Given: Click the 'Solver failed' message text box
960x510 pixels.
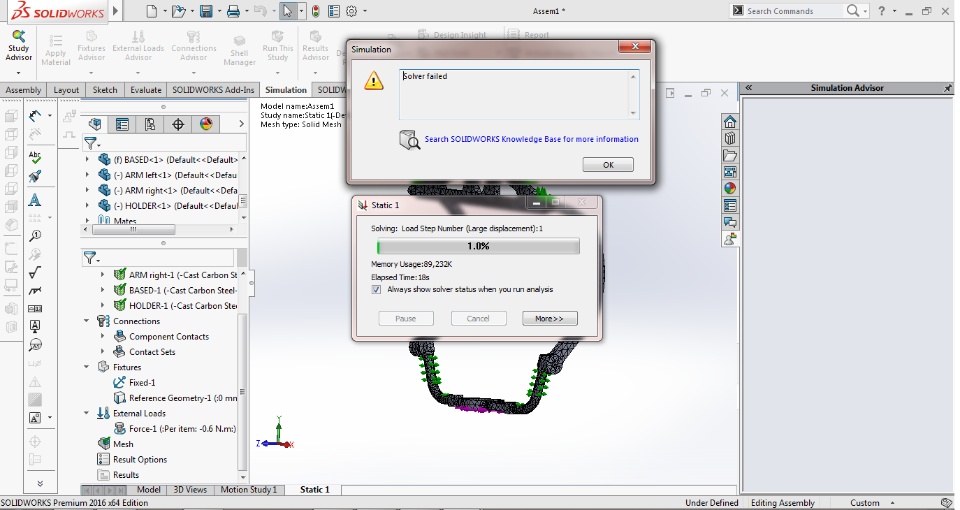Looking at the screenshot, I should point(519,94).
